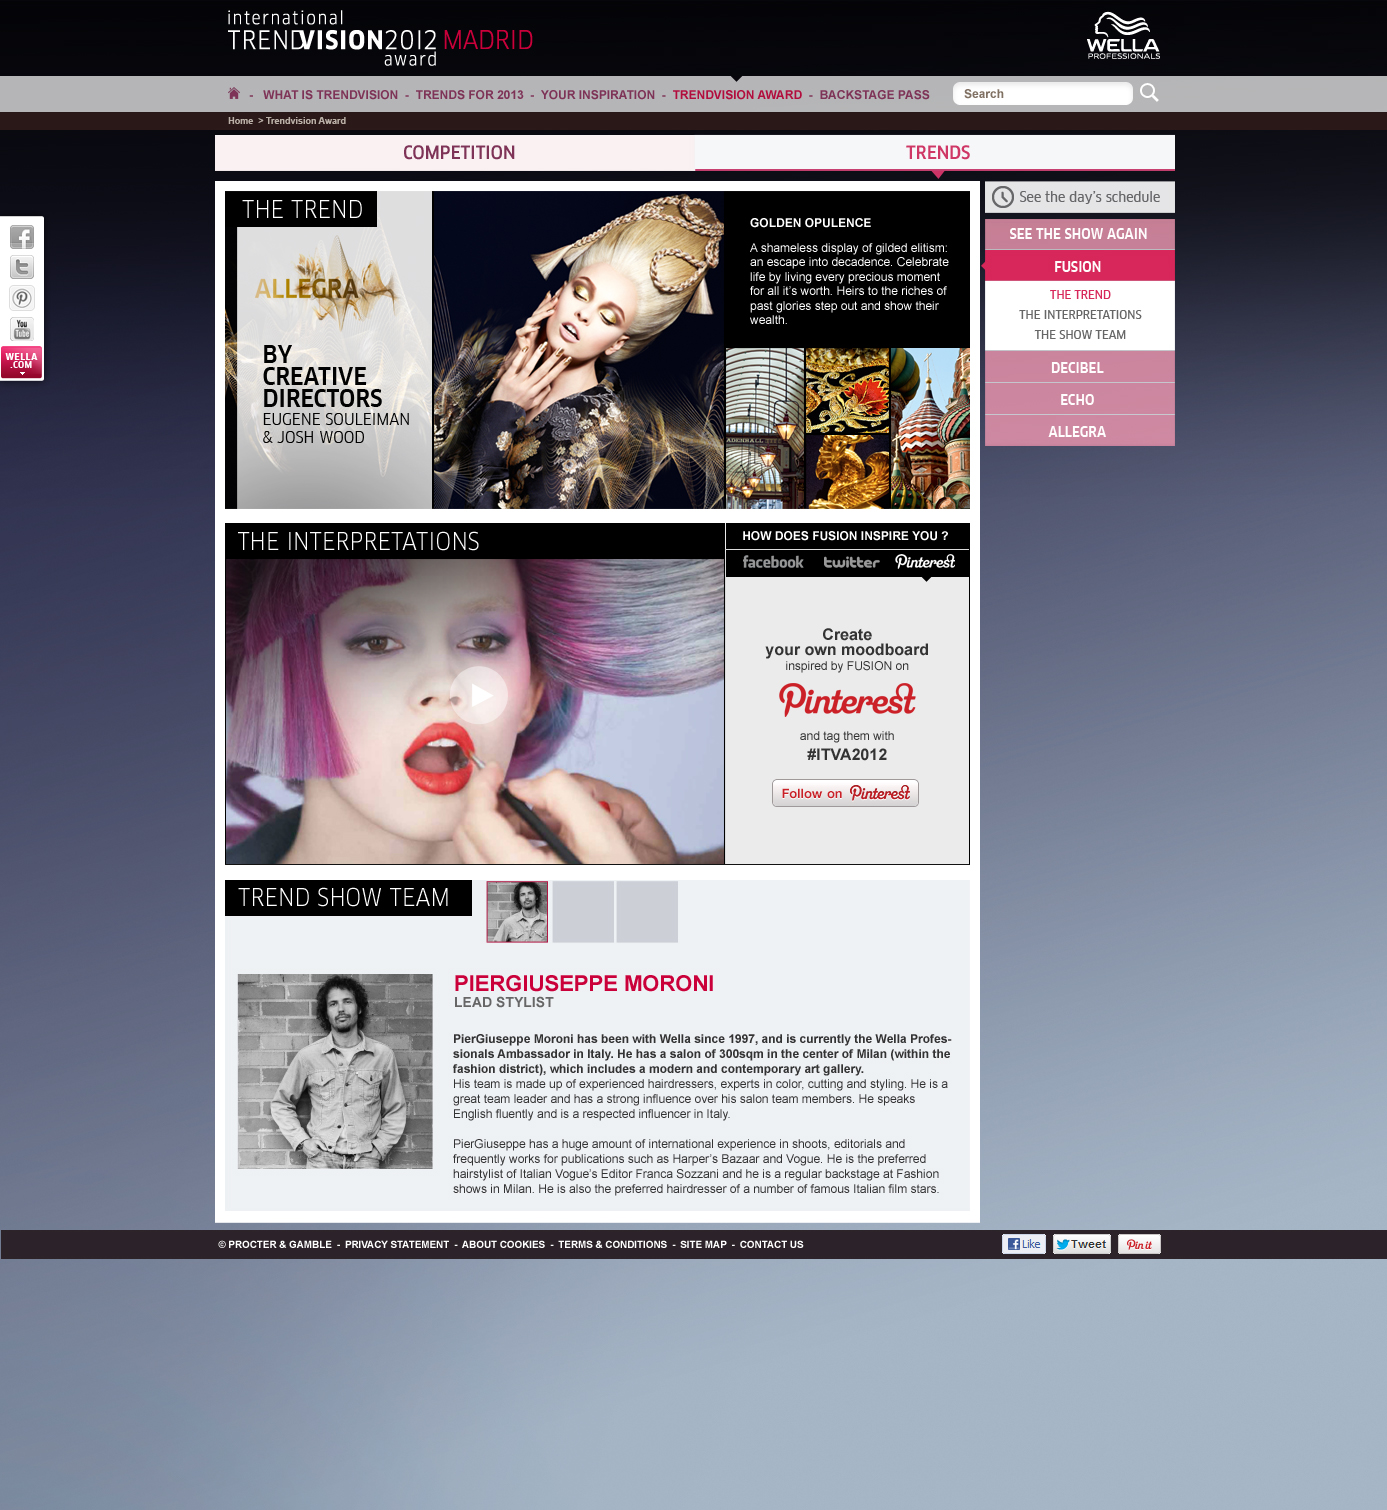Click the red and gold floral inspiration image

(848, 390)
